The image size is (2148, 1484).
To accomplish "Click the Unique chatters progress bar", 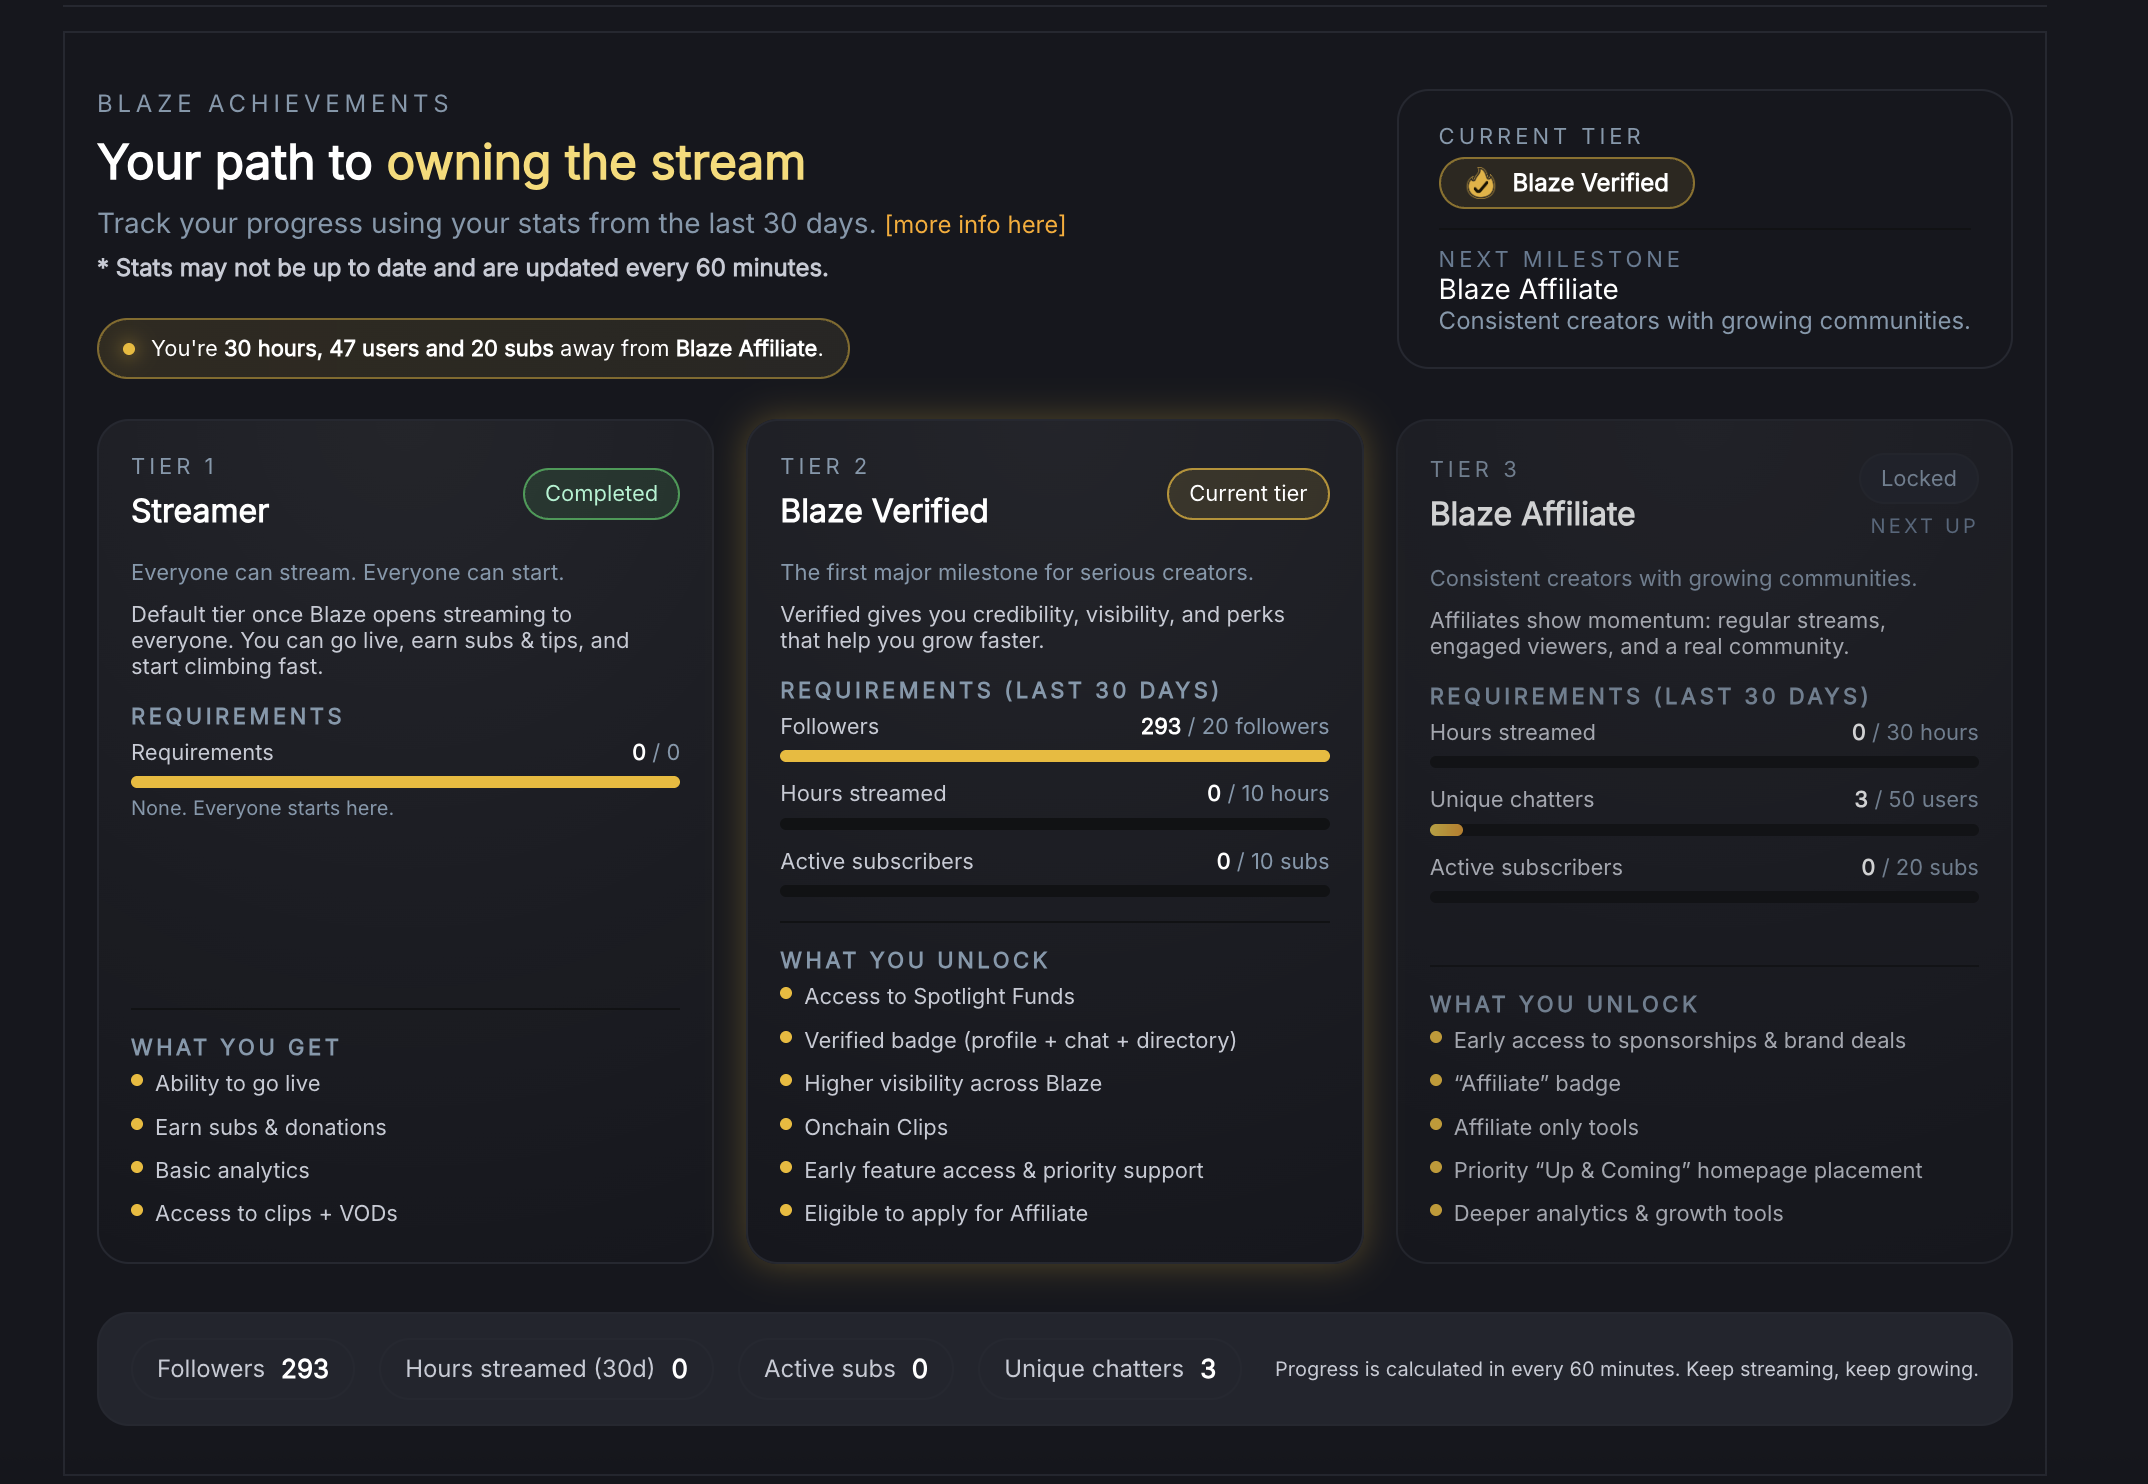I will coord(1703,830).
